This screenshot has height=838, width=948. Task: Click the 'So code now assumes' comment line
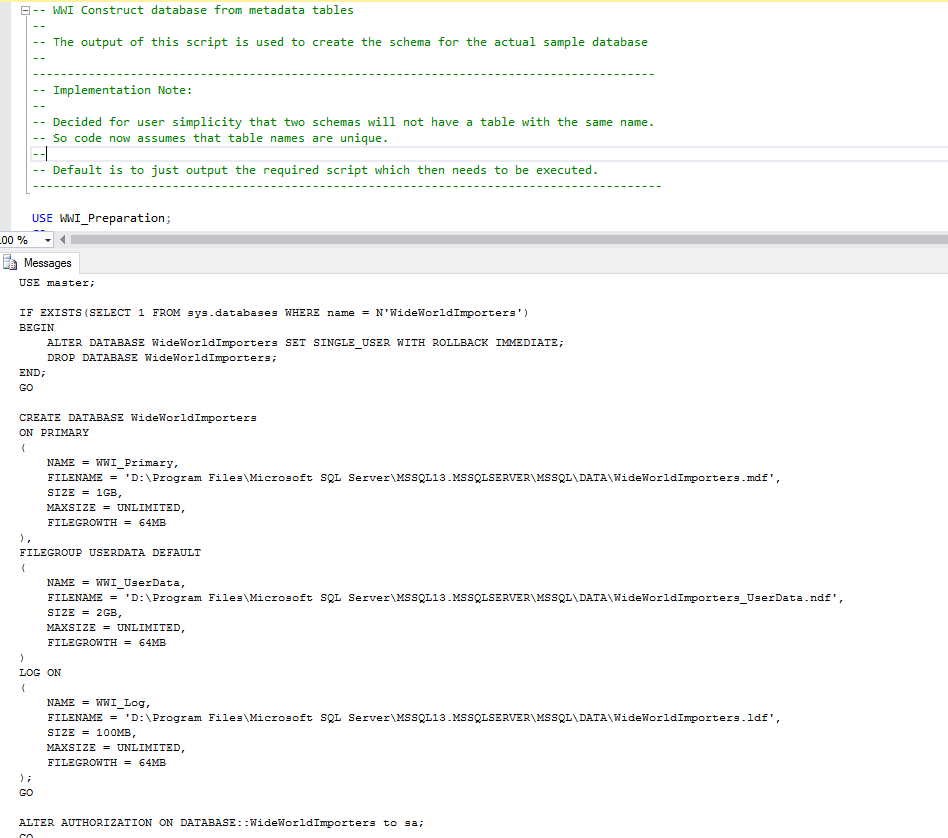[210, 138]
